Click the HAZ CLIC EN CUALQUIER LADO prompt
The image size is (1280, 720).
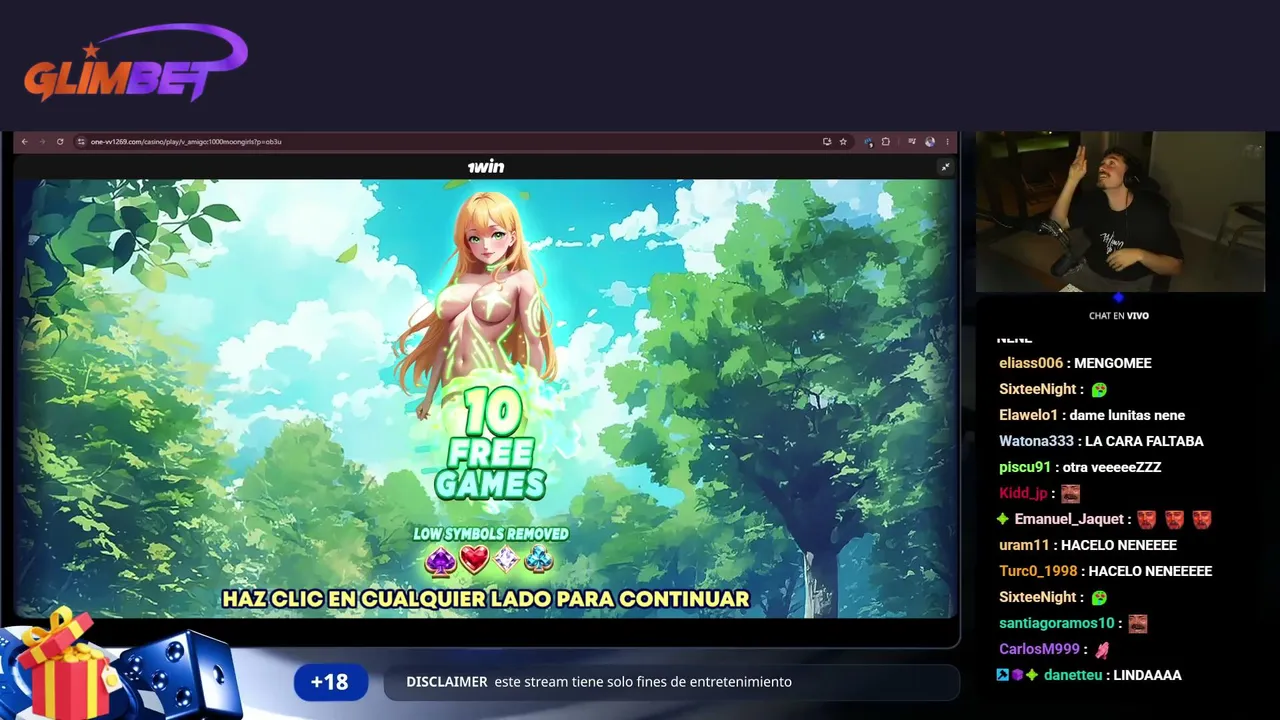[486, 599]
